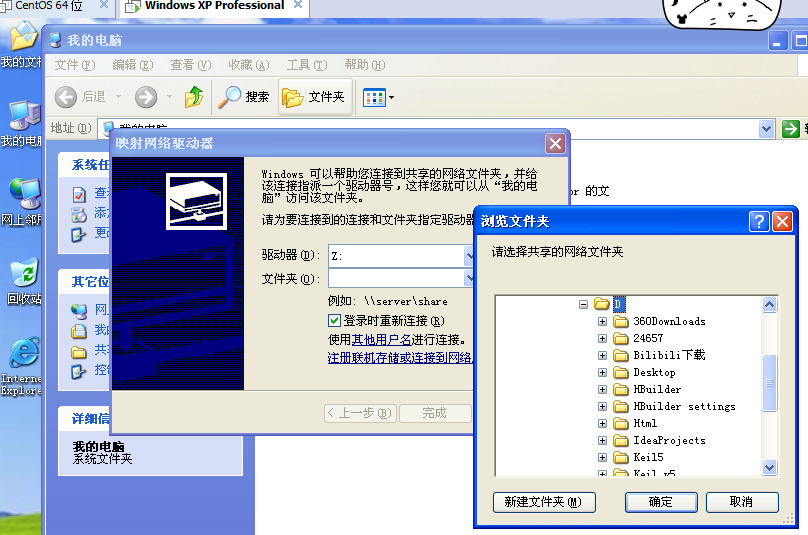Select the Windows XP Professional VM tab

point(214,6)
